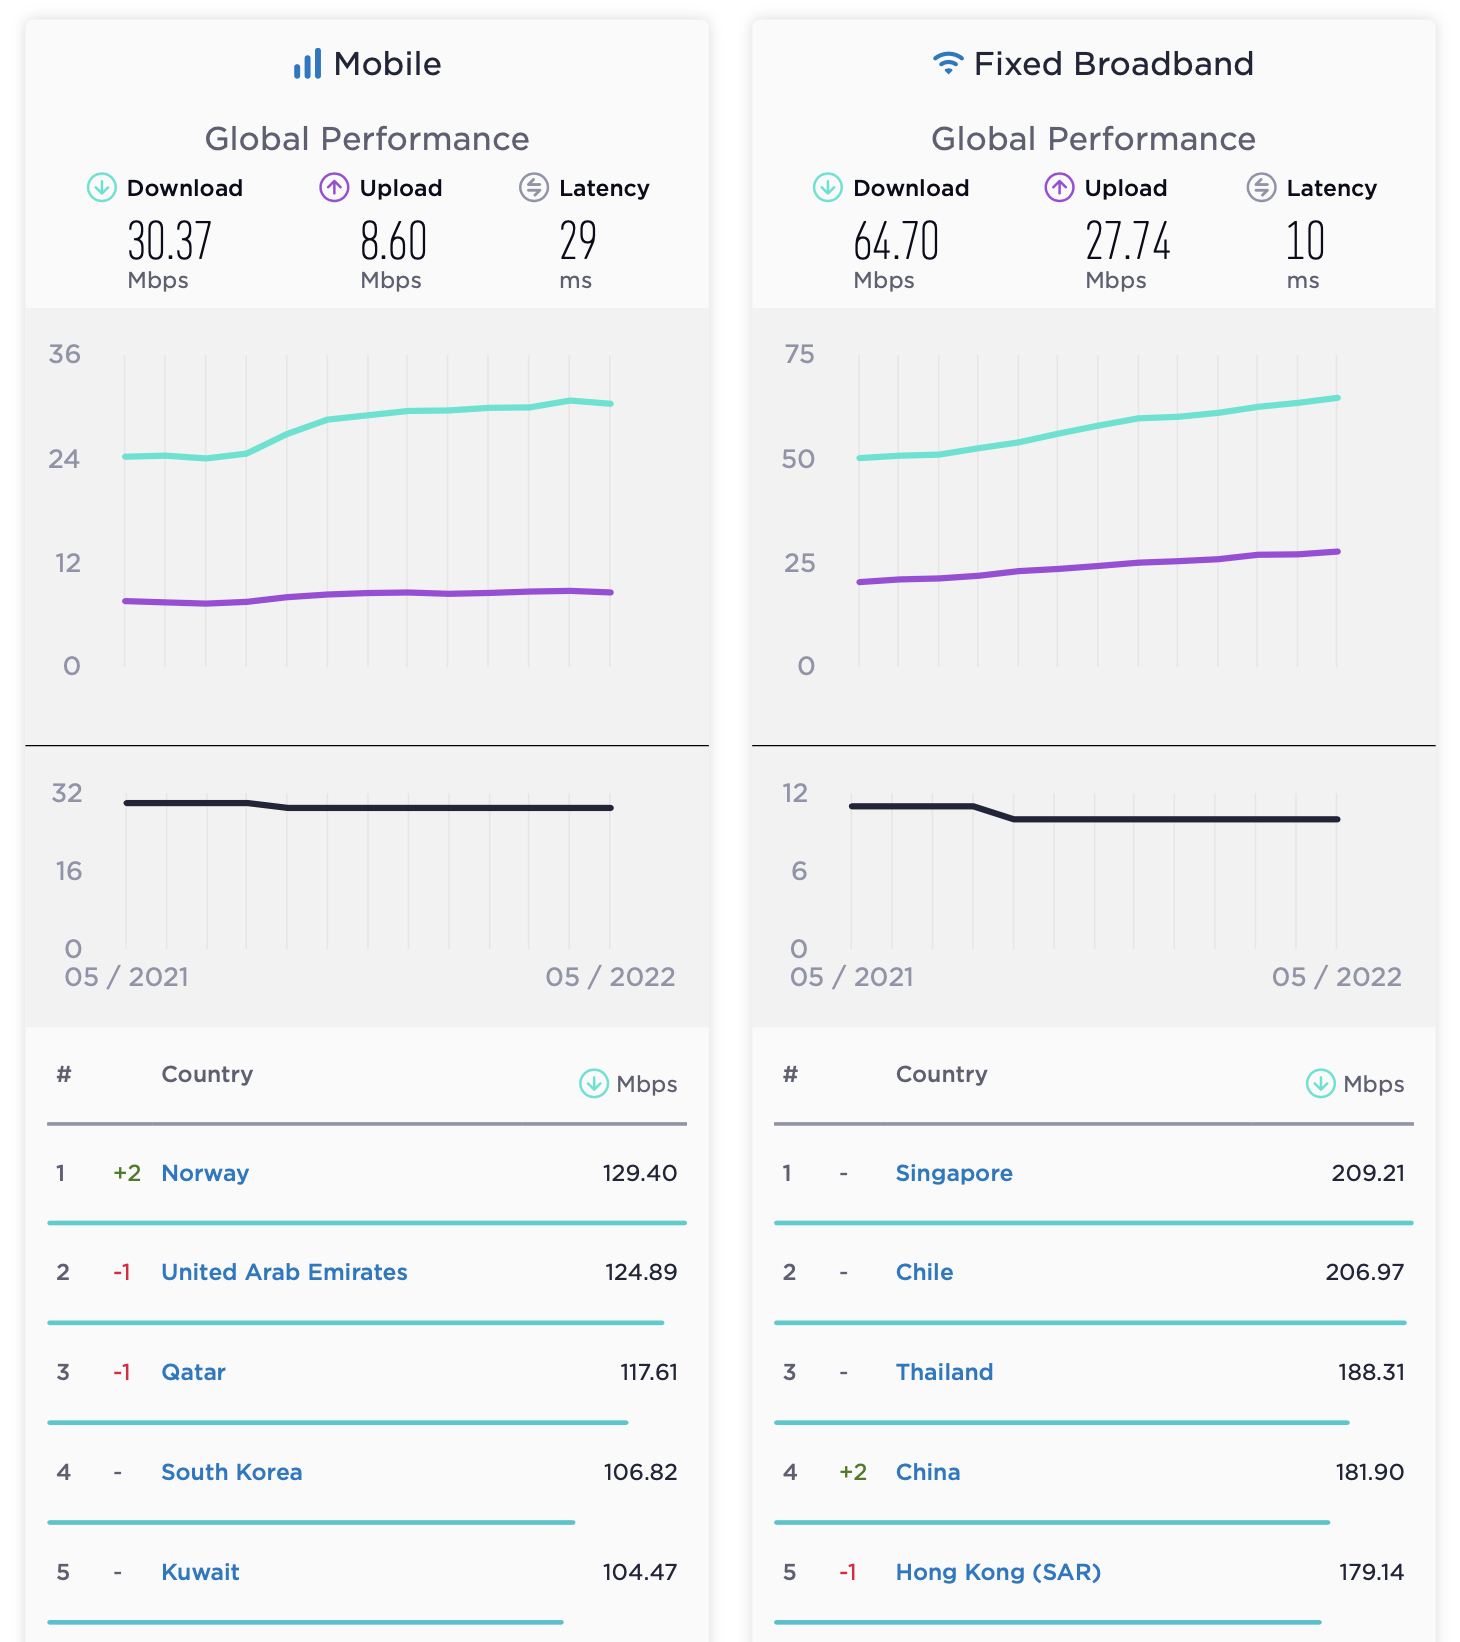The height and width of the screenshot is (1642, 1460).
Task: Open the Singapore broadband ranking link
Action: pyautogui.click(x=954, y=1173)
